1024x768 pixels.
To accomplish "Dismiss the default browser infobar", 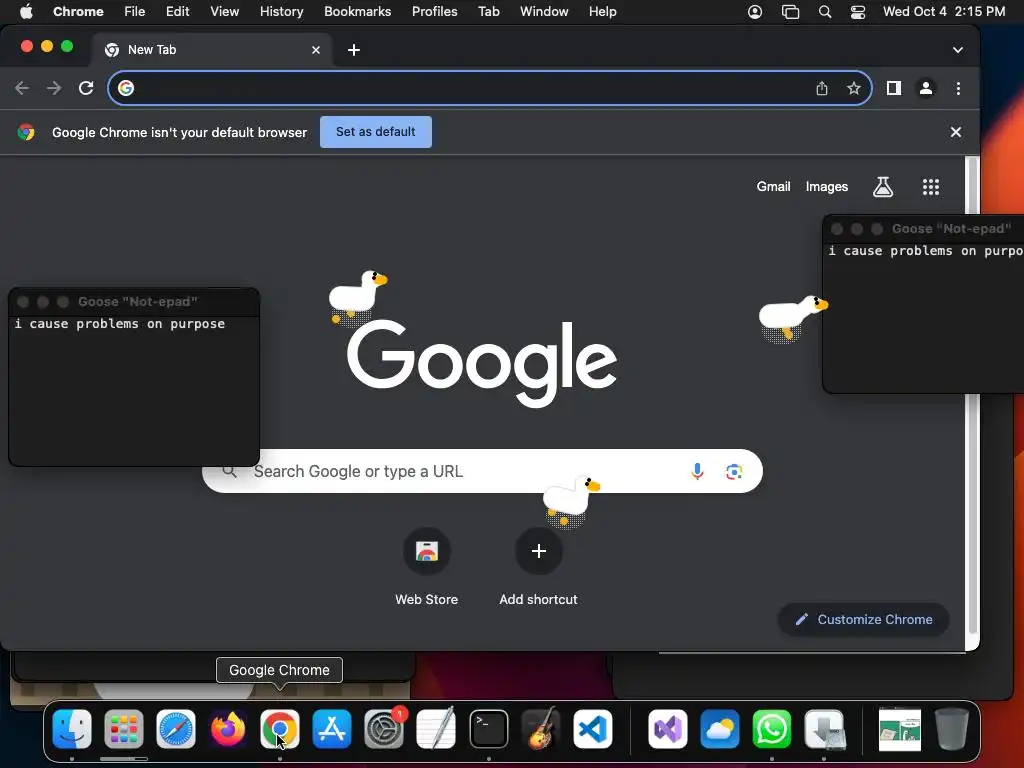I will (955, 132).
